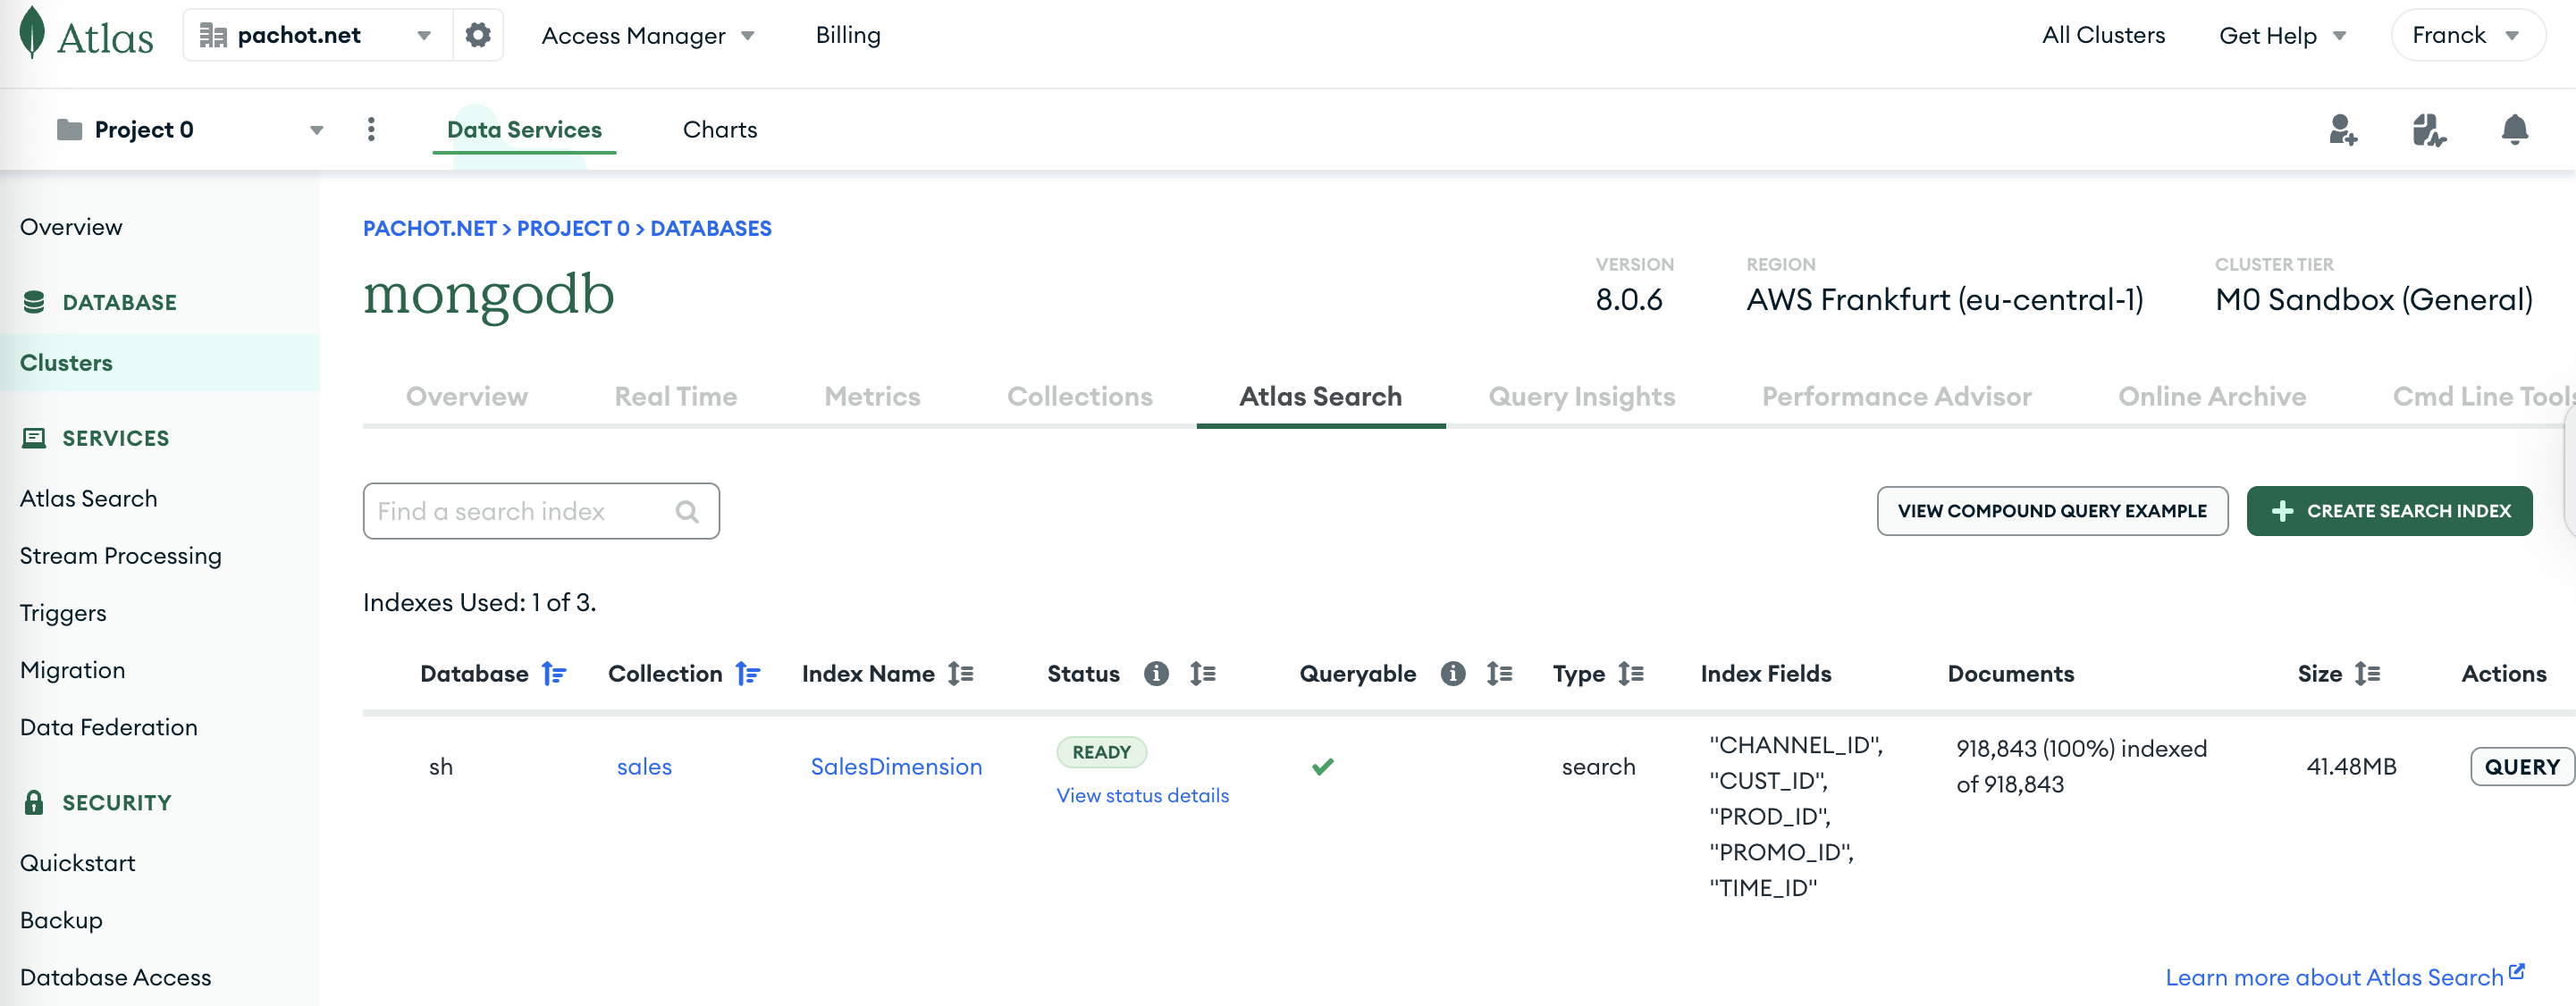This screenshot has width=2576, height=1006.
Task: Open Backup in the sidebar
Action: tap(61, 920)
